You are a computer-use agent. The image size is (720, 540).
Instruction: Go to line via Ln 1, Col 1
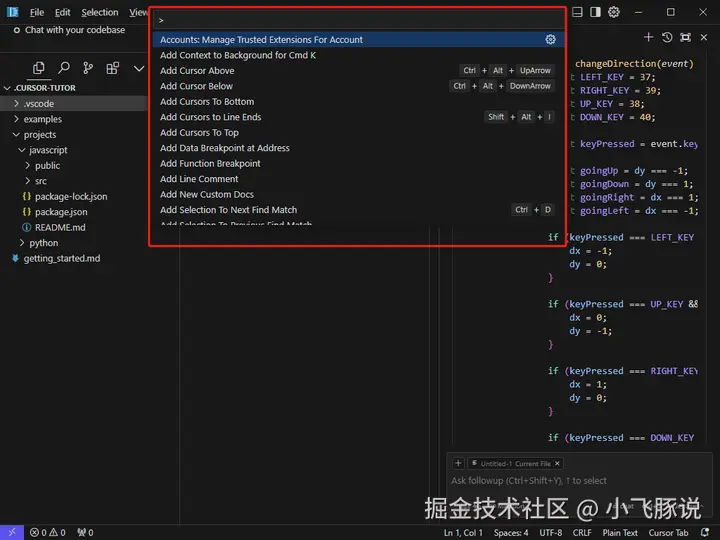tap(463, 533)
